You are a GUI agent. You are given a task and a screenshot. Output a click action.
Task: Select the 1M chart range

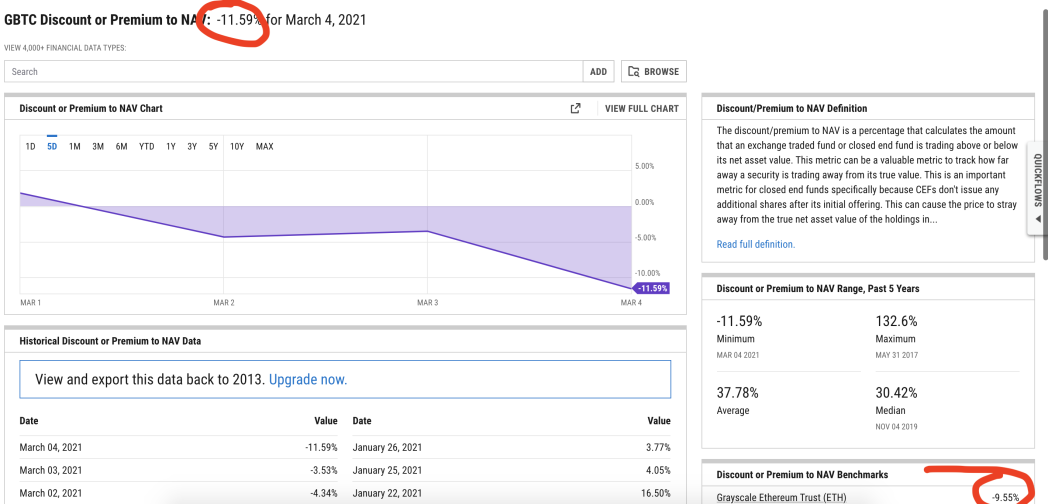(x=75, y=146)
